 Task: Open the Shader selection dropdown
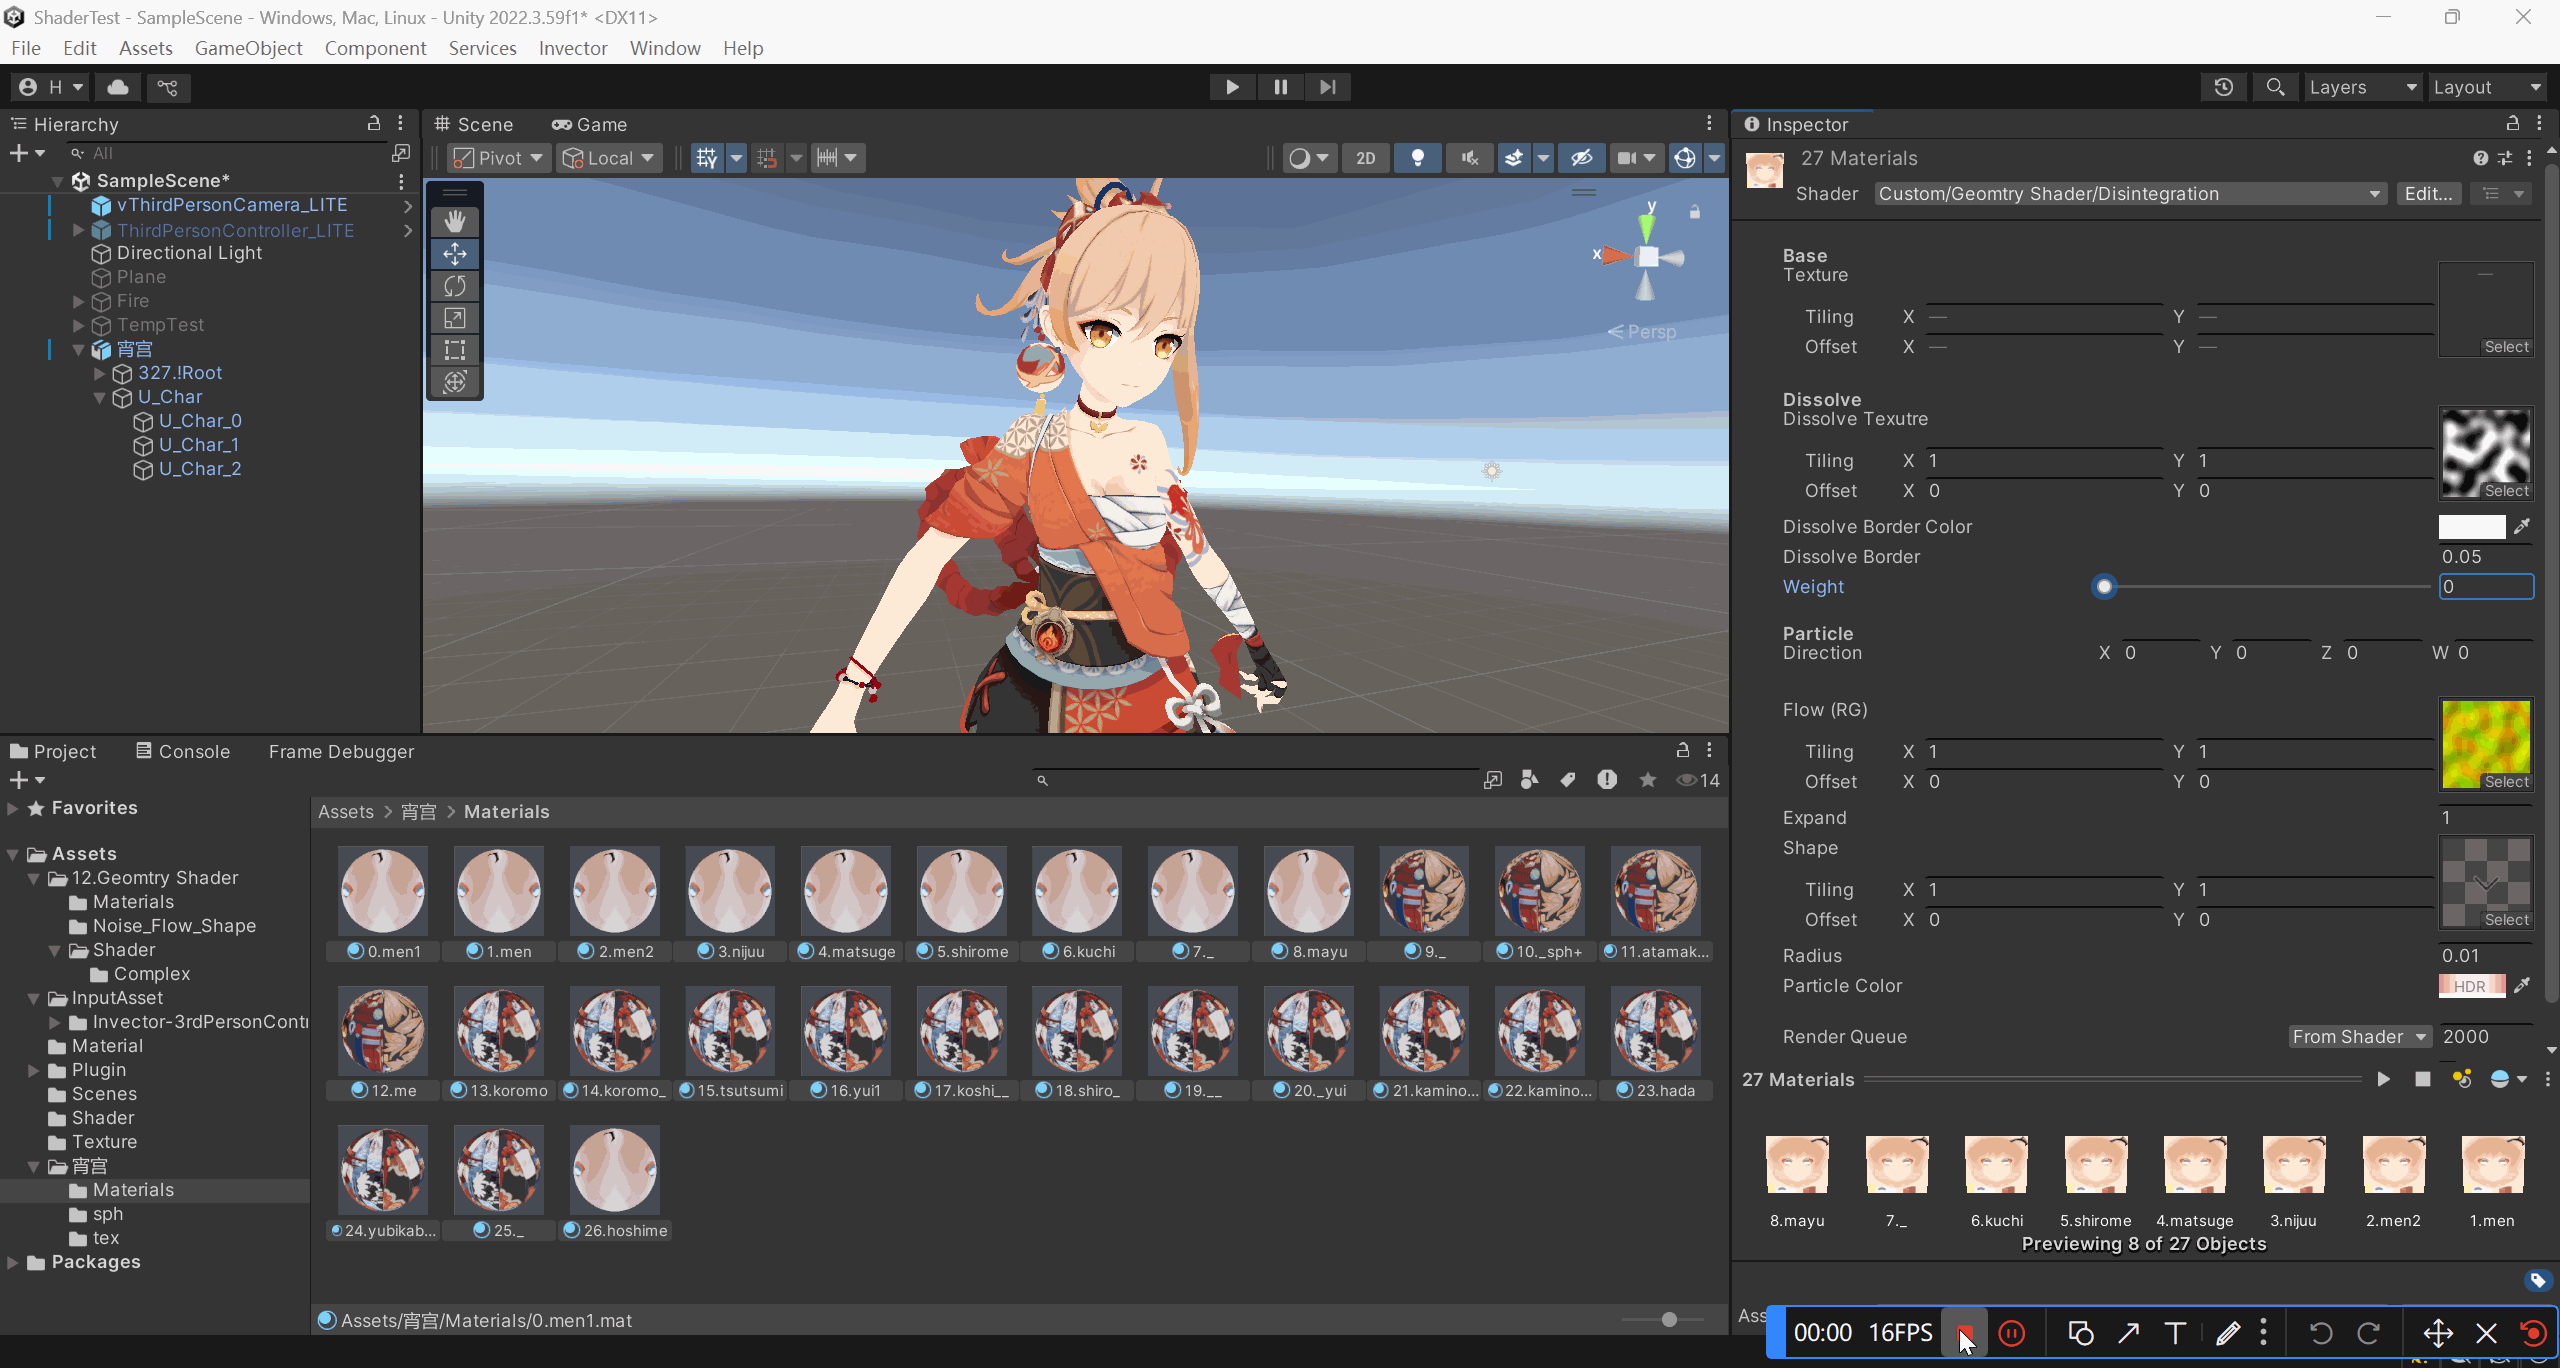point(2130,194)
